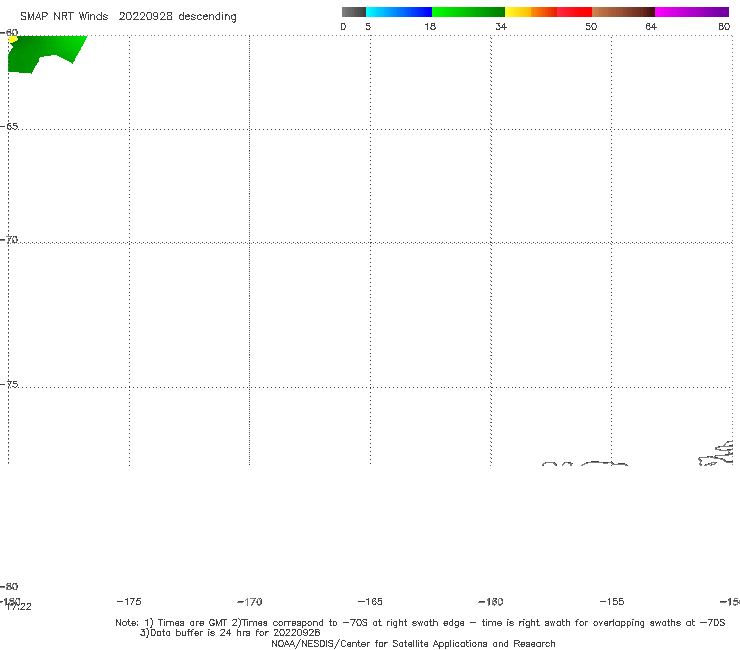Click the longitude label "-165"
The image size is (740, 650).
pos(370,601)
